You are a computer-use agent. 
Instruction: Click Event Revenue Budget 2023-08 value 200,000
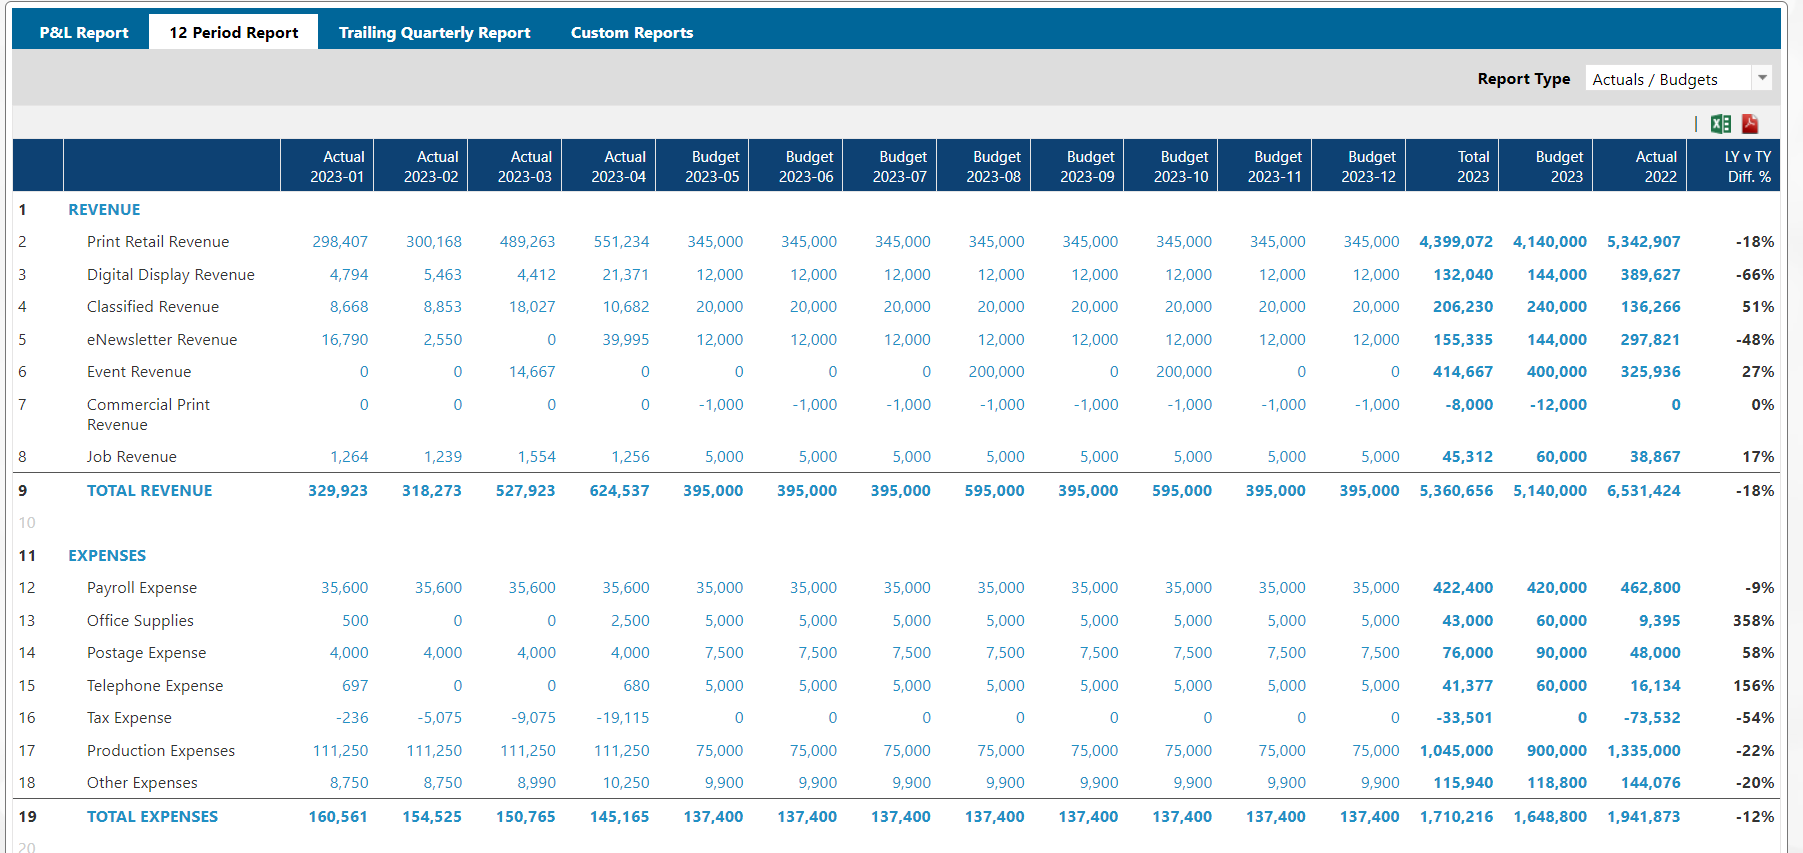point(996,372)
